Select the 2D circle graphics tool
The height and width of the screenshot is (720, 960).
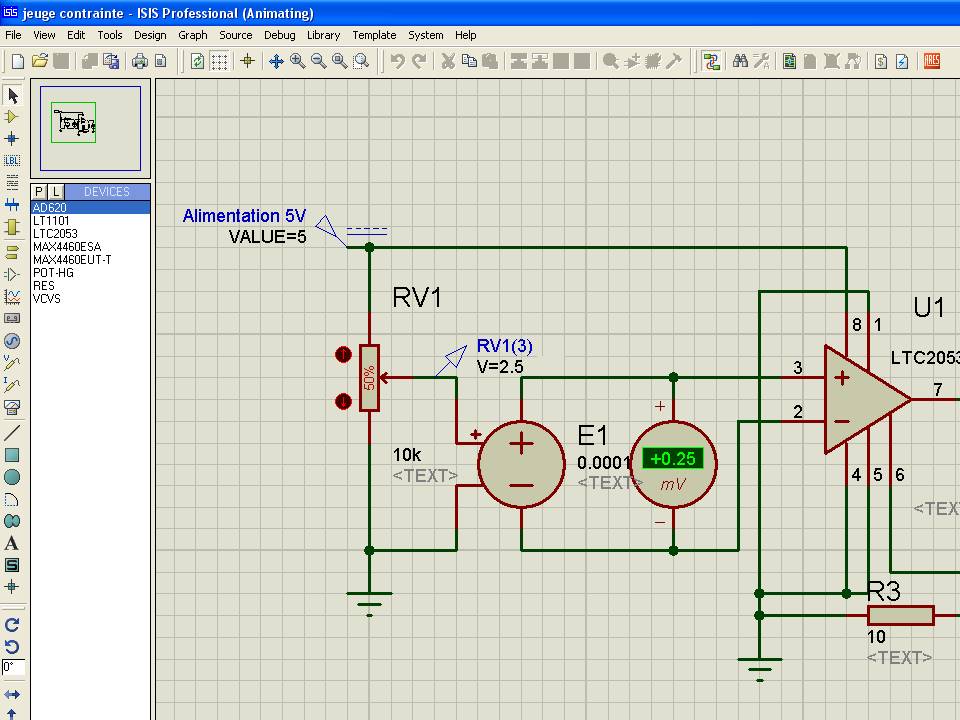12,477
